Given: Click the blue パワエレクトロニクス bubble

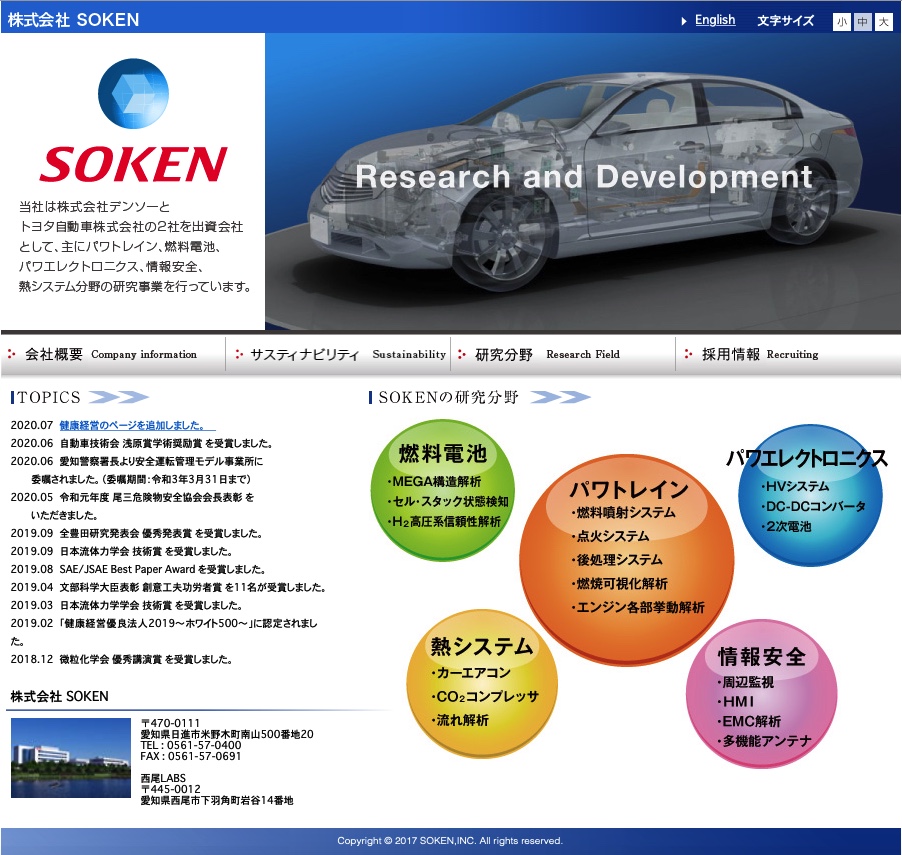Looking at the screenshot, I should point(810,495).
